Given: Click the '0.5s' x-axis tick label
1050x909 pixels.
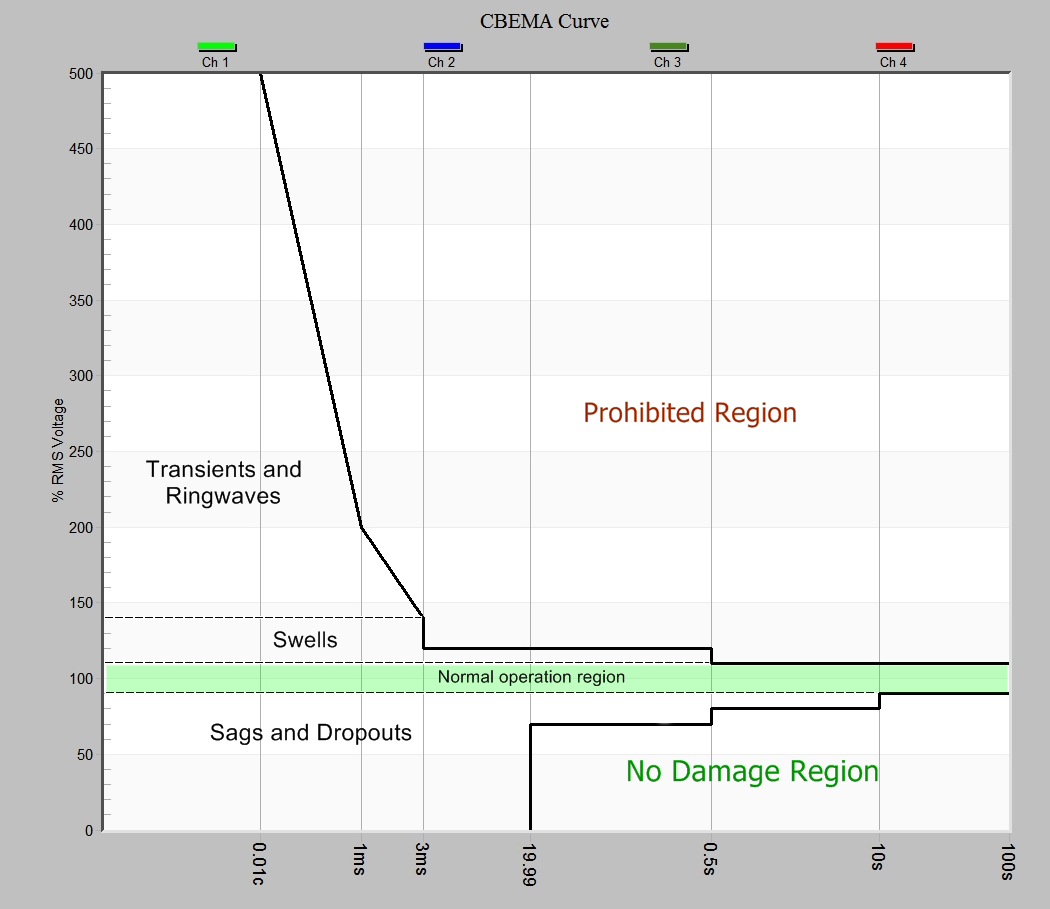Looking at the screenshot, I should tap(711, 861).
